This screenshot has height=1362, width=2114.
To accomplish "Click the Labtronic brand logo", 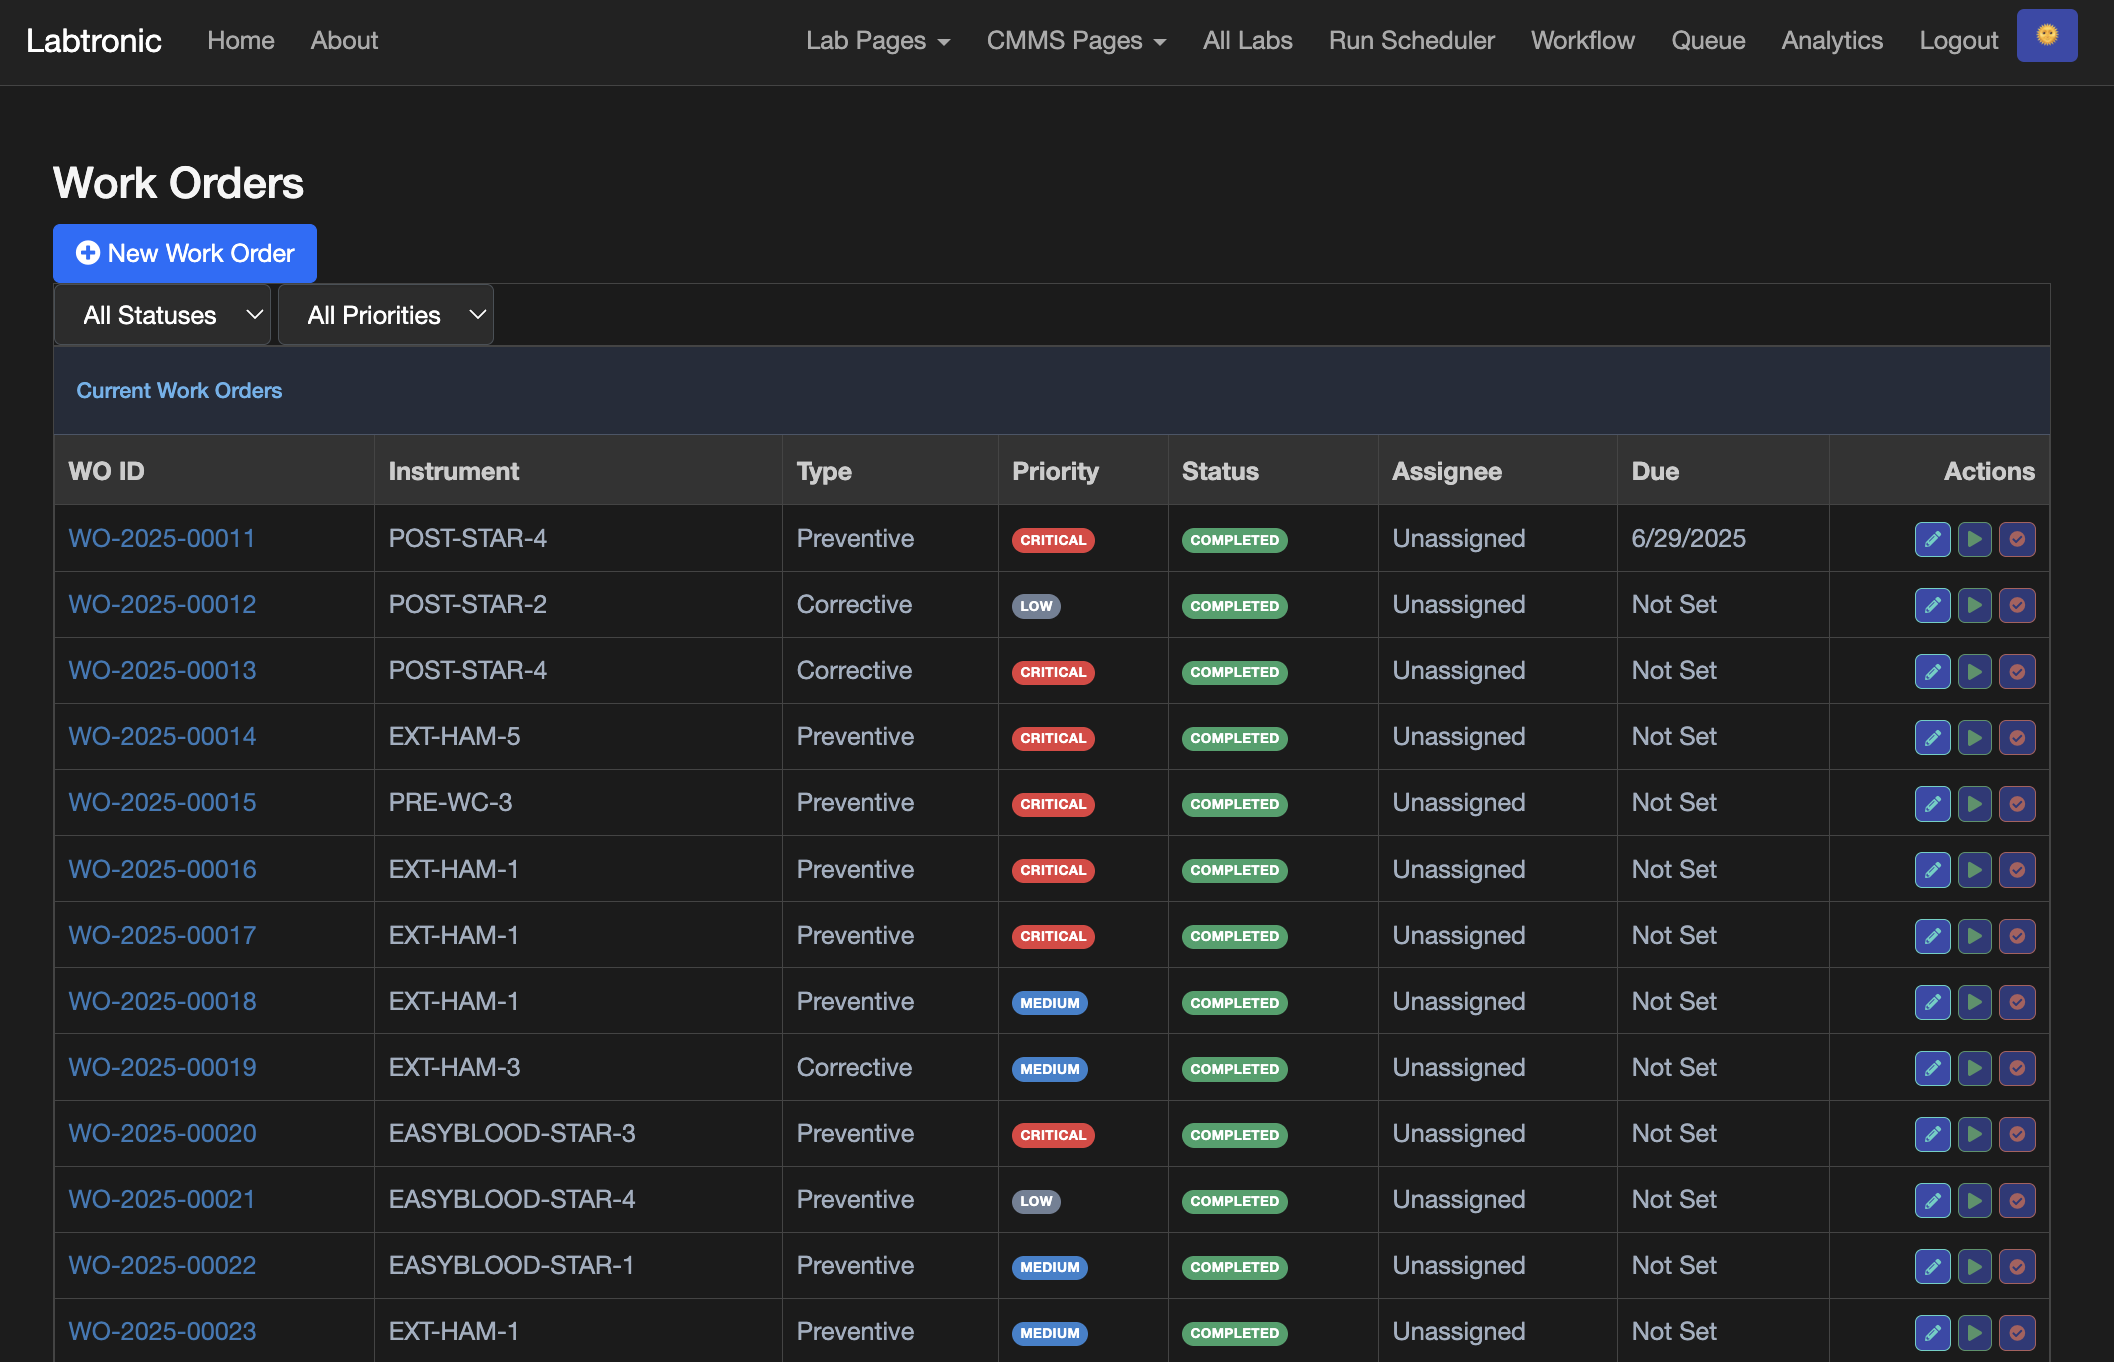I will [x=94, y=41].
